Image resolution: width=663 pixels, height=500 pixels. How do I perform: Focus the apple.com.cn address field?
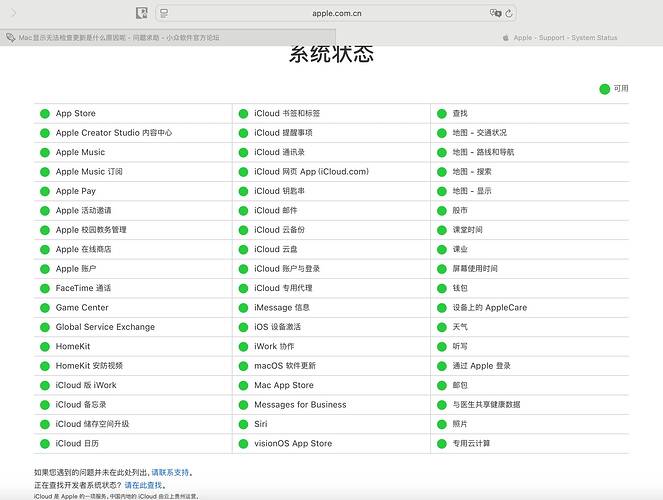(x=336, y=13)
